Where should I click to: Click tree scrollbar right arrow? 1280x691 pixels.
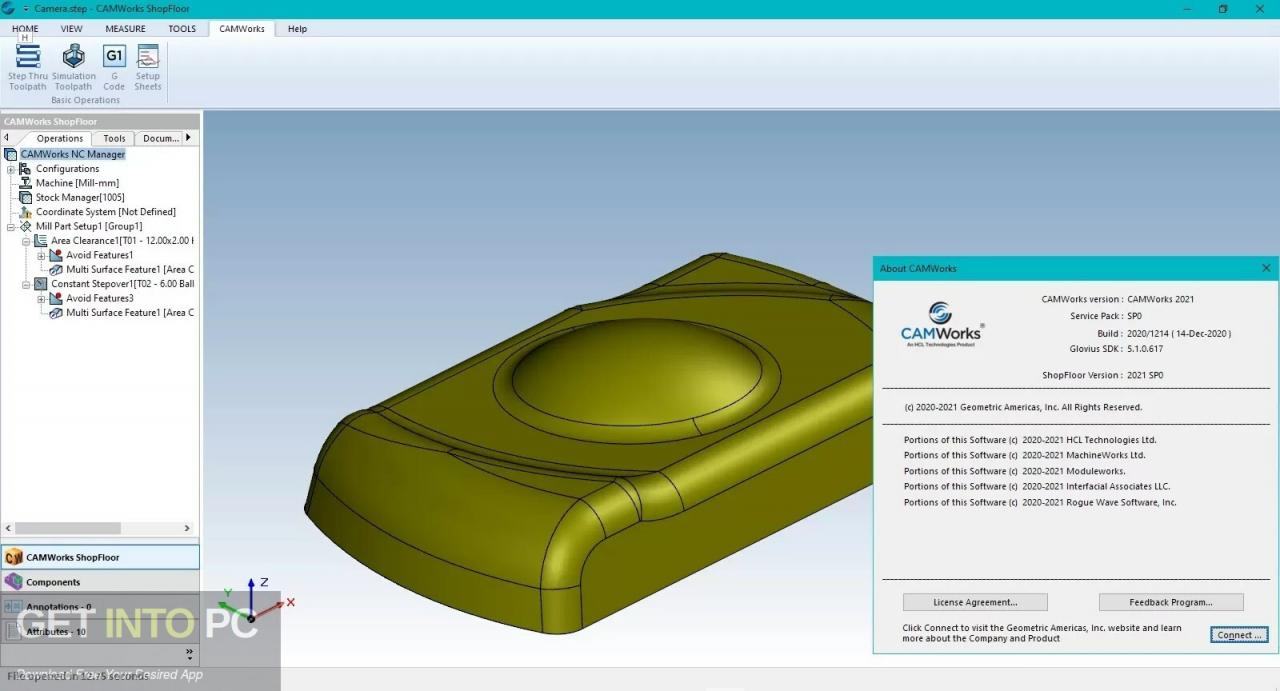point(187,528)
